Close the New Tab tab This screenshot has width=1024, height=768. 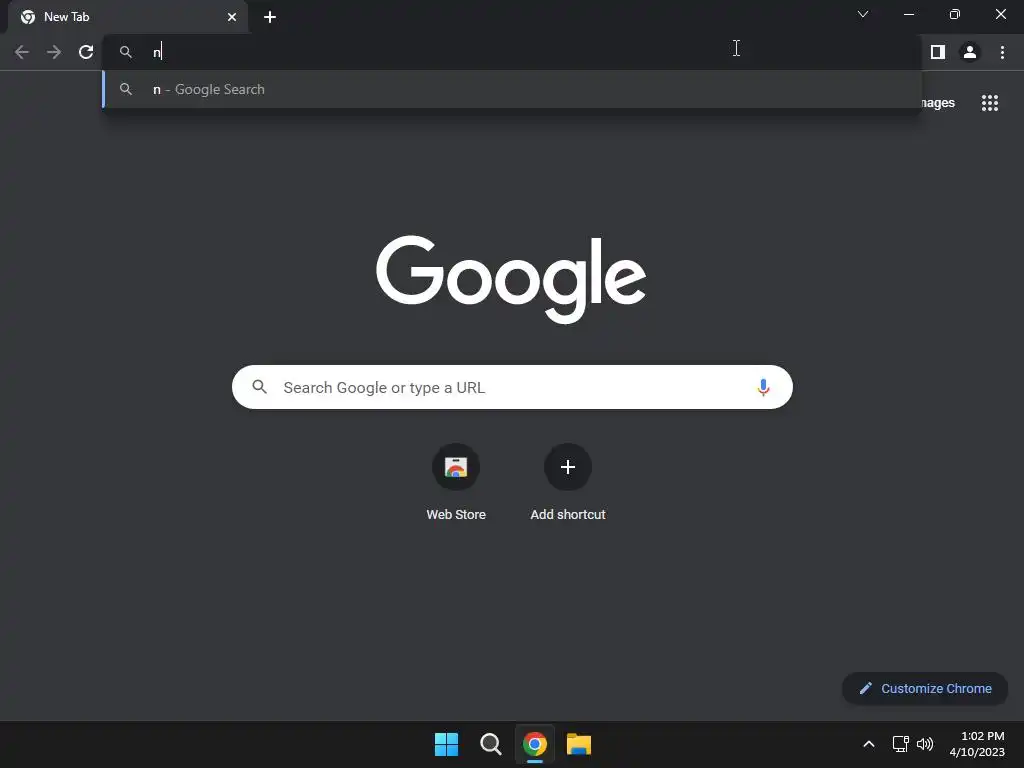click(x=232, y=17)
